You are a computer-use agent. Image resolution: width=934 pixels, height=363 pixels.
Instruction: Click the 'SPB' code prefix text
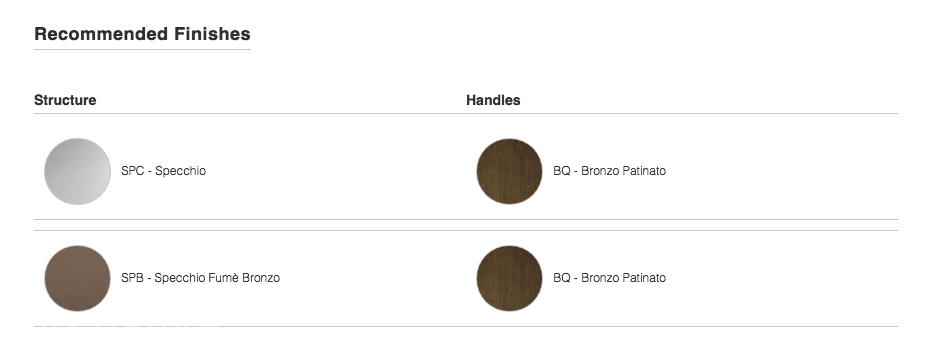pos(132,278)
